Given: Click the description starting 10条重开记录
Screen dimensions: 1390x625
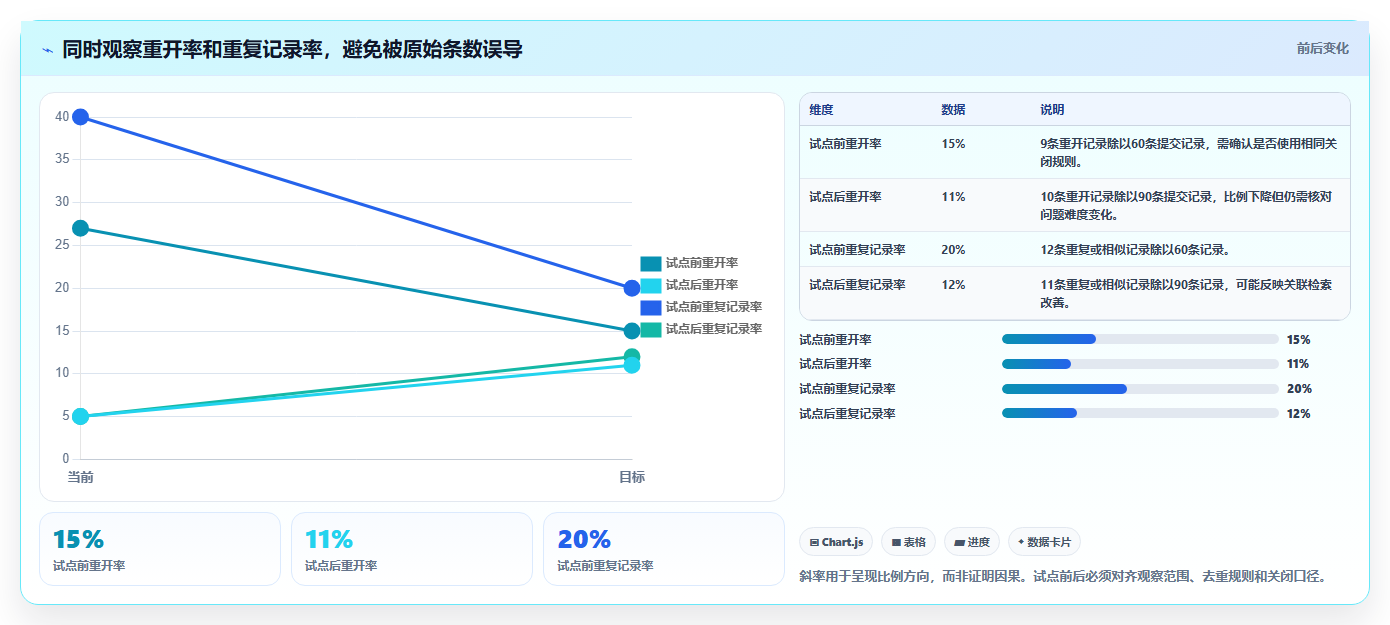Looking at the screenshot, I should point(1186,205).
